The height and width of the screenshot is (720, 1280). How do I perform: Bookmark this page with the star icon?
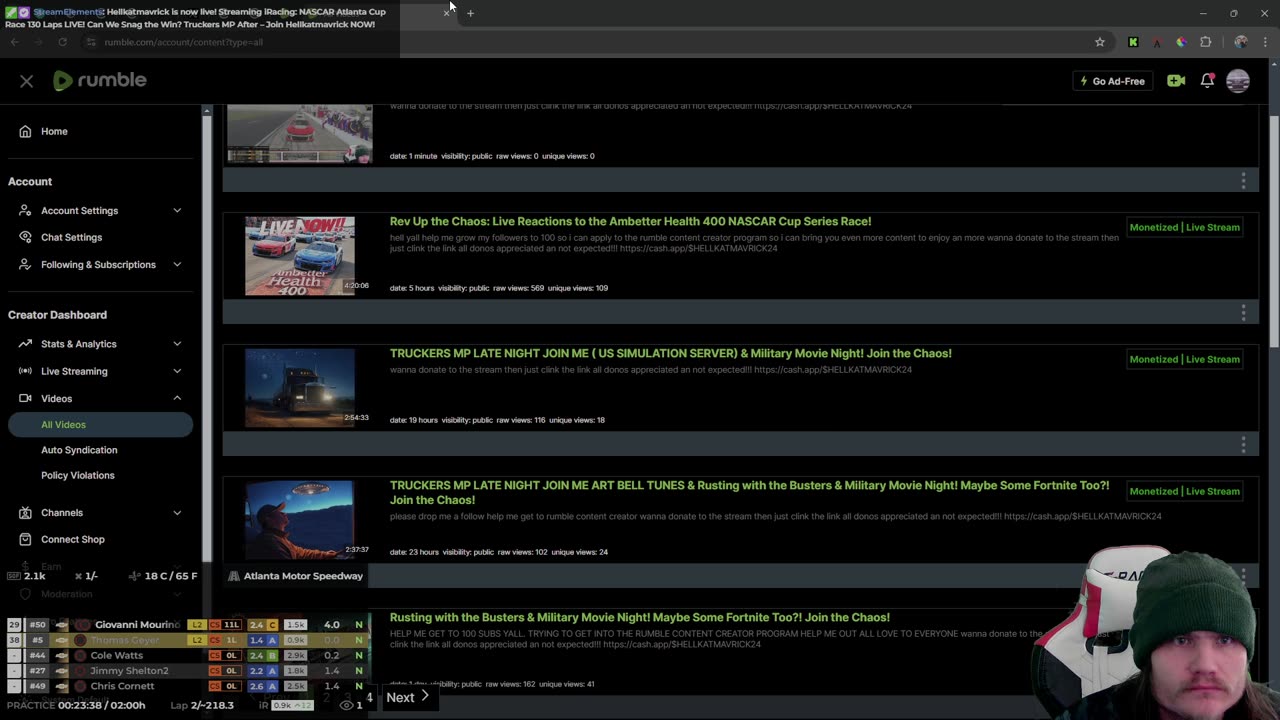pos(1100,42)
